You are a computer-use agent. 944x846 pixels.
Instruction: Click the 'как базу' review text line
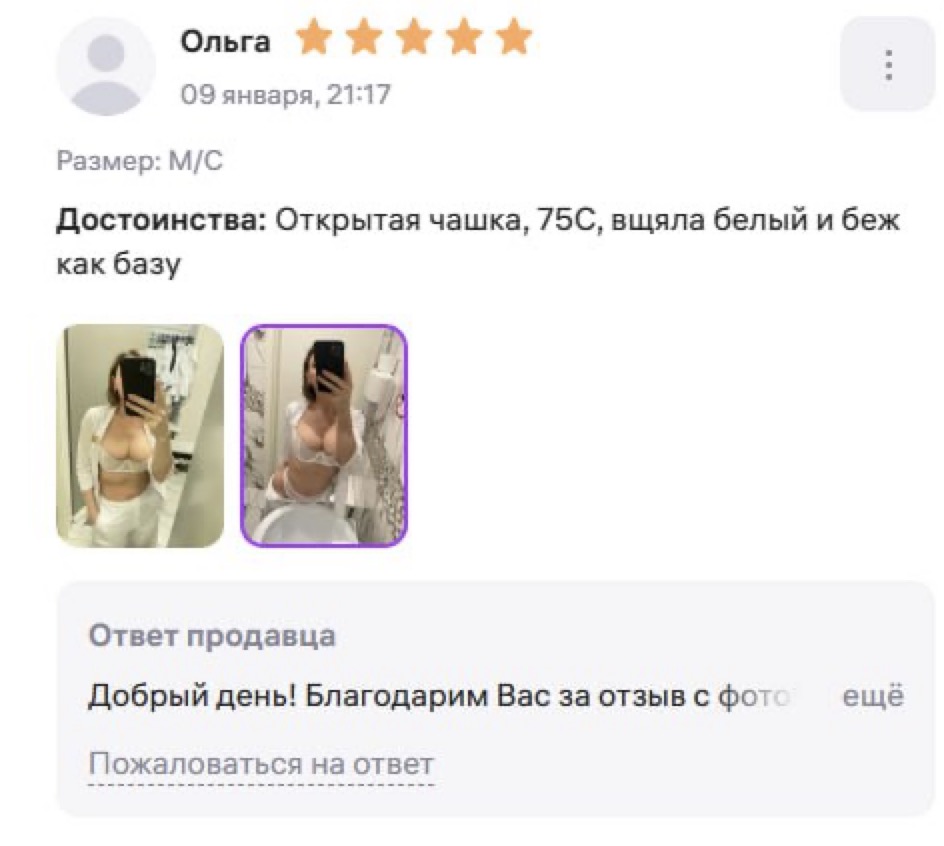click(x=119, y=264)
